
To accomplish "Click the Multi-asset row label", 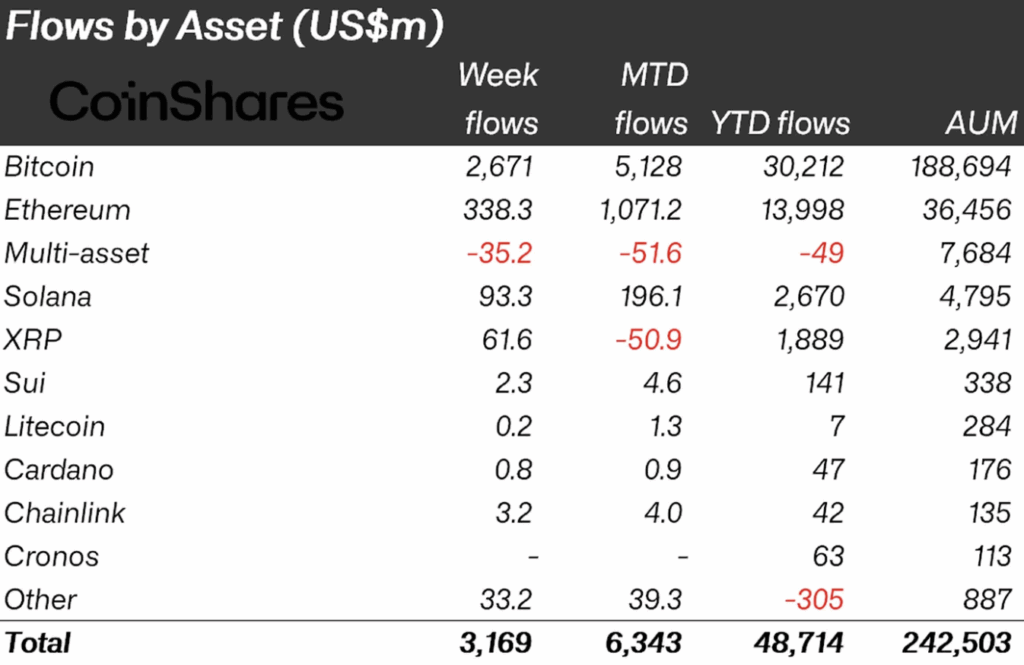I will 76,253.
